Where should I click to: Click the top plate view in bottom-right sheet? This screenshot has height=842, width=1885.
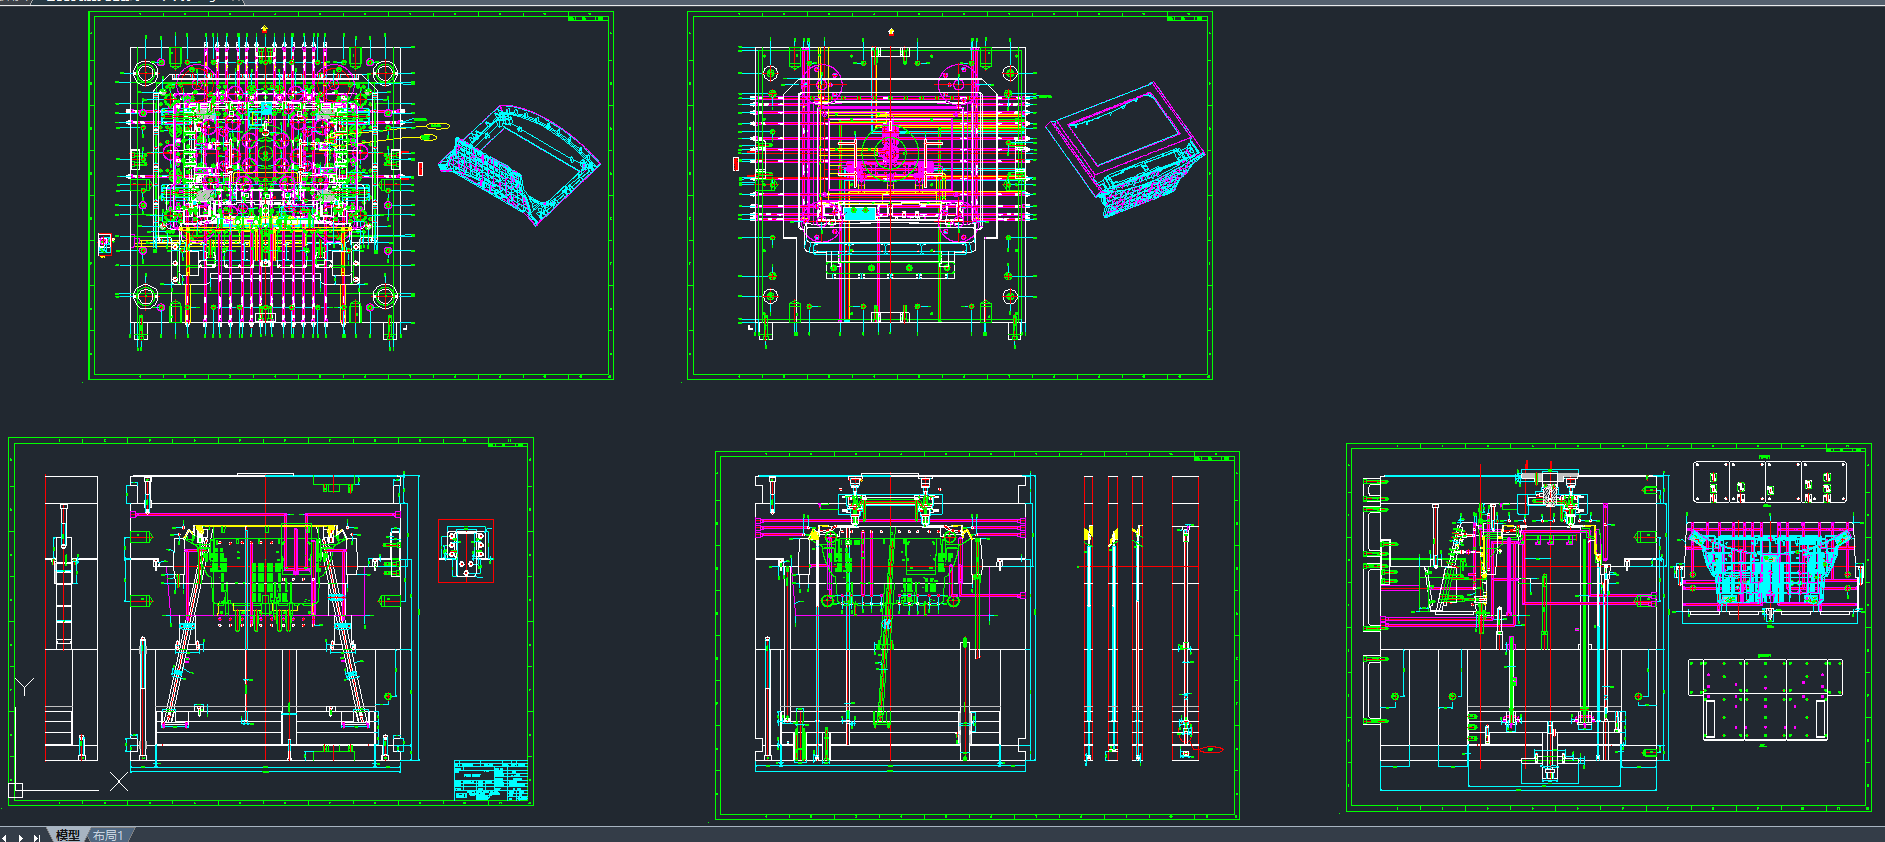coord(1769,482)
